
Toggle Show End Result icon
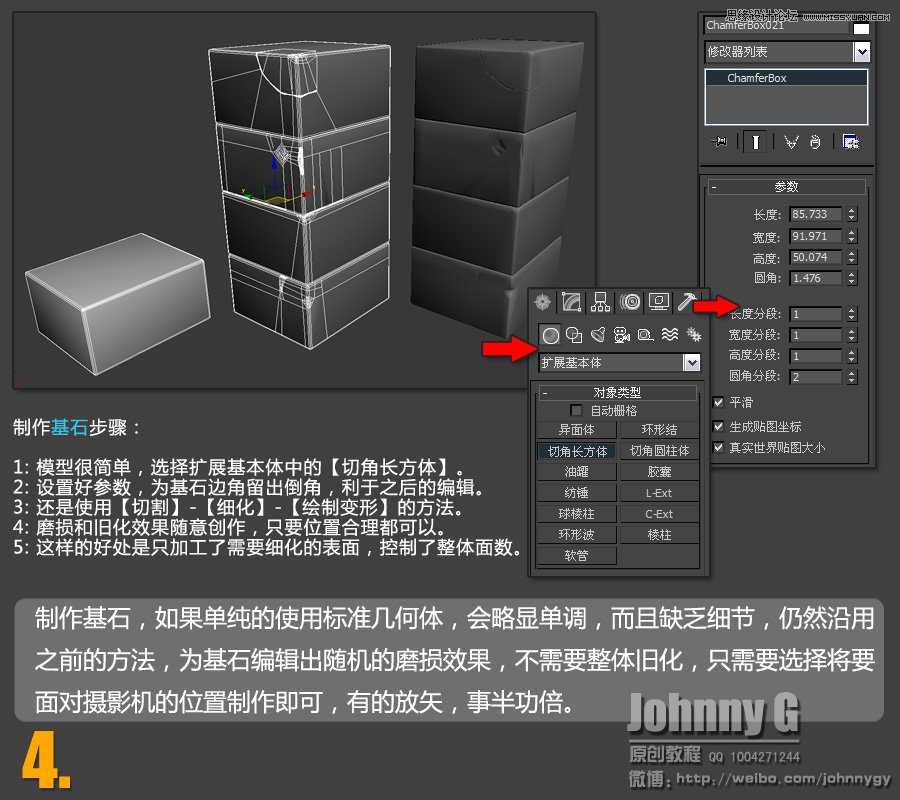point(755,142)
